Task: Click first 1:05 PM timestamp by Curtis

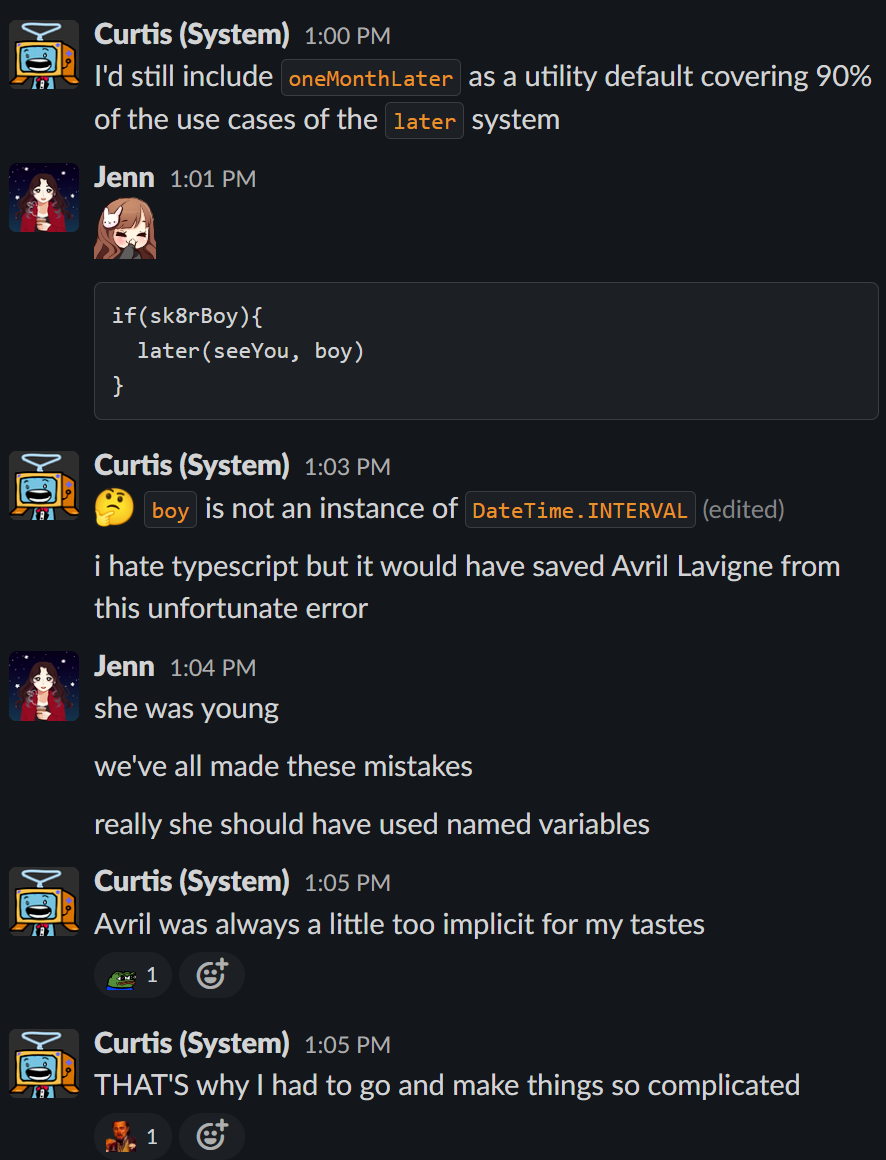Action: (348, 883)
